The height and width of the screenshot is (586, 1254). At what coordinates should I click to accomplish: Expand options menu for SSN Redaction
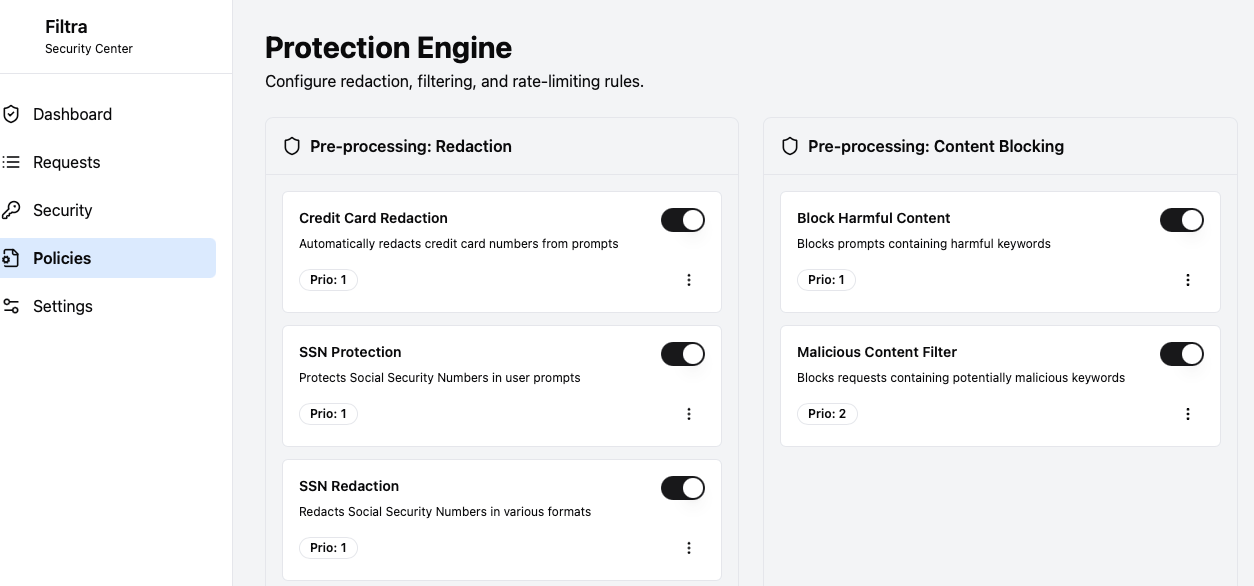689,548
